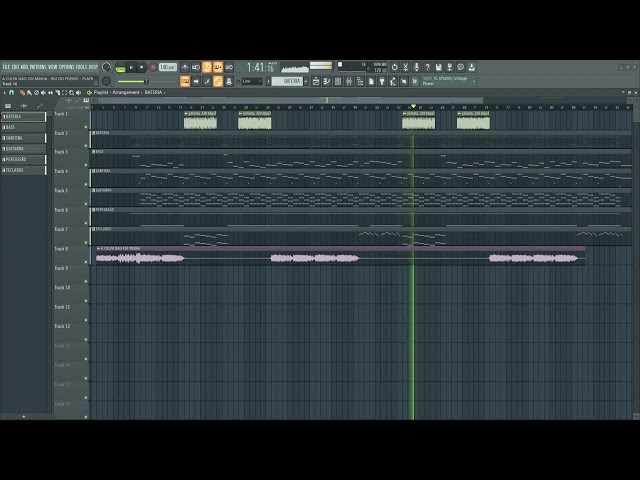Click previous pattern arrow beside BATERIA
The image size is (640, 480).
[269, 81]
